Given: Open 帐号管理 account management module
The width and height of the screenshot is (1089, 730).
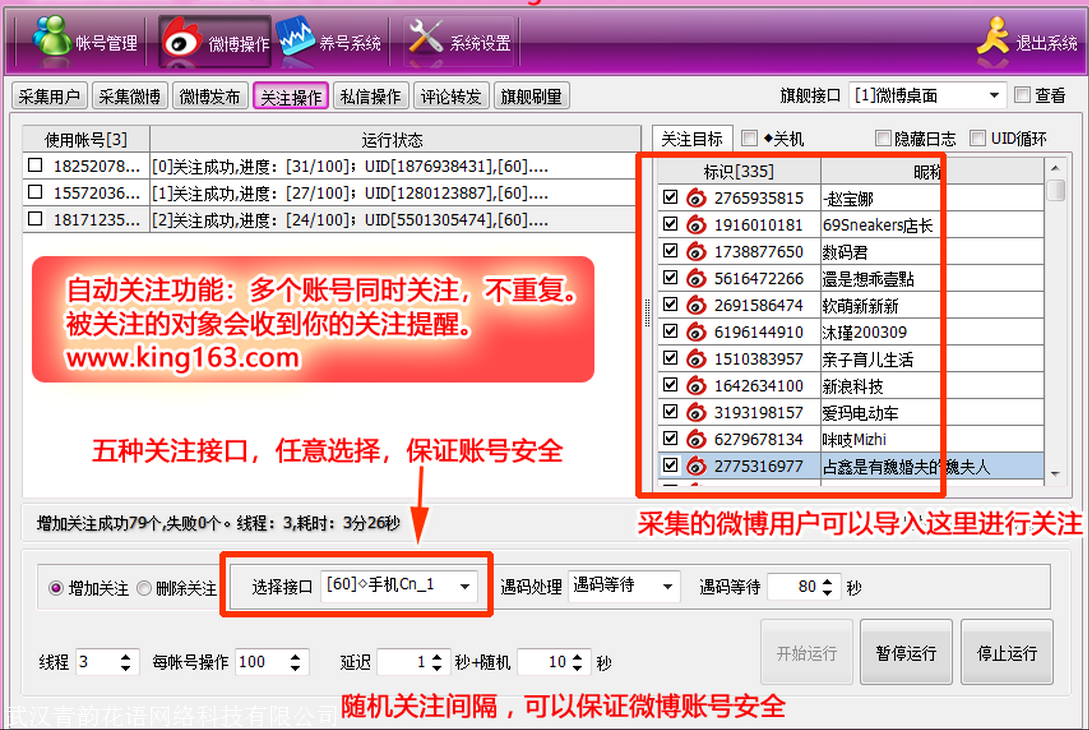Looking at the screenshot, I should point(86,41).
